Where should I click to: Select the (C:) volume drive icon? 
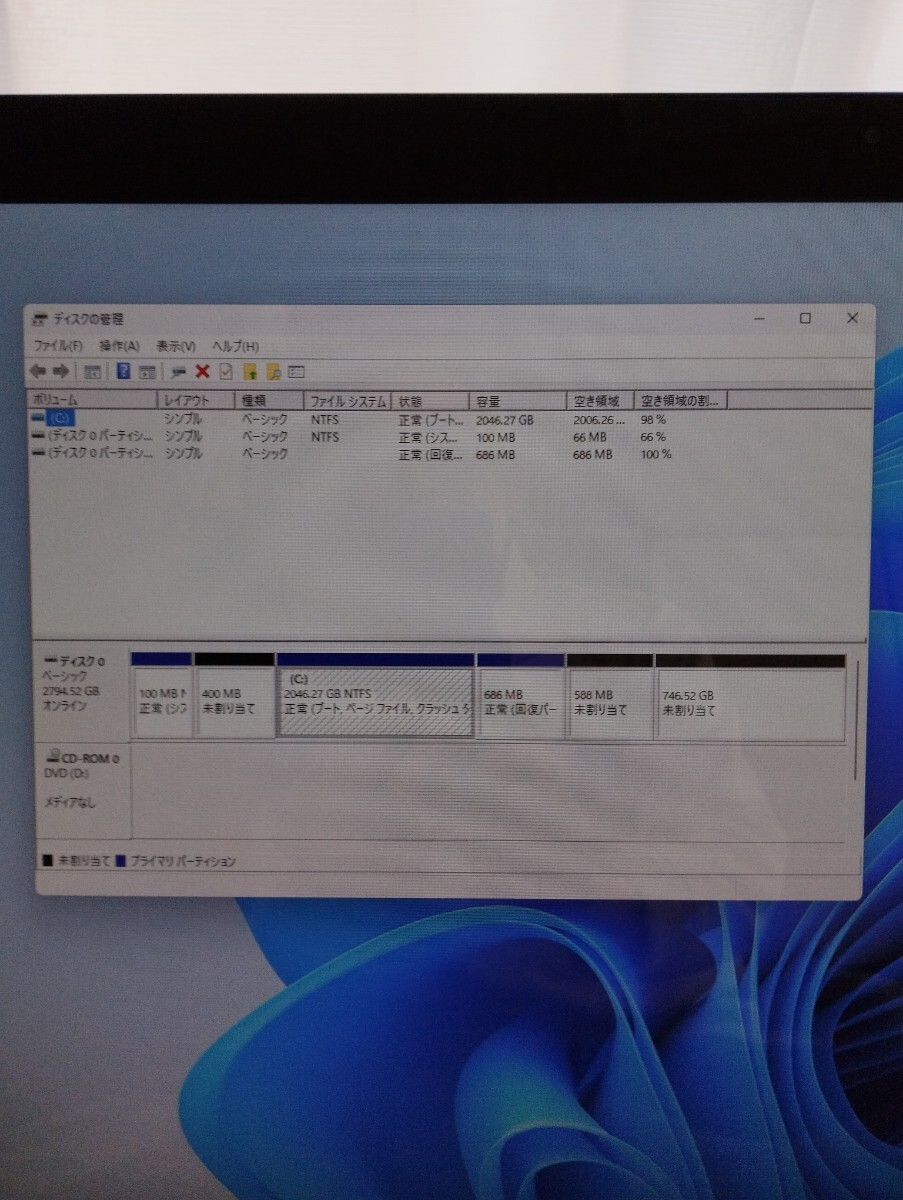(38, 419)
